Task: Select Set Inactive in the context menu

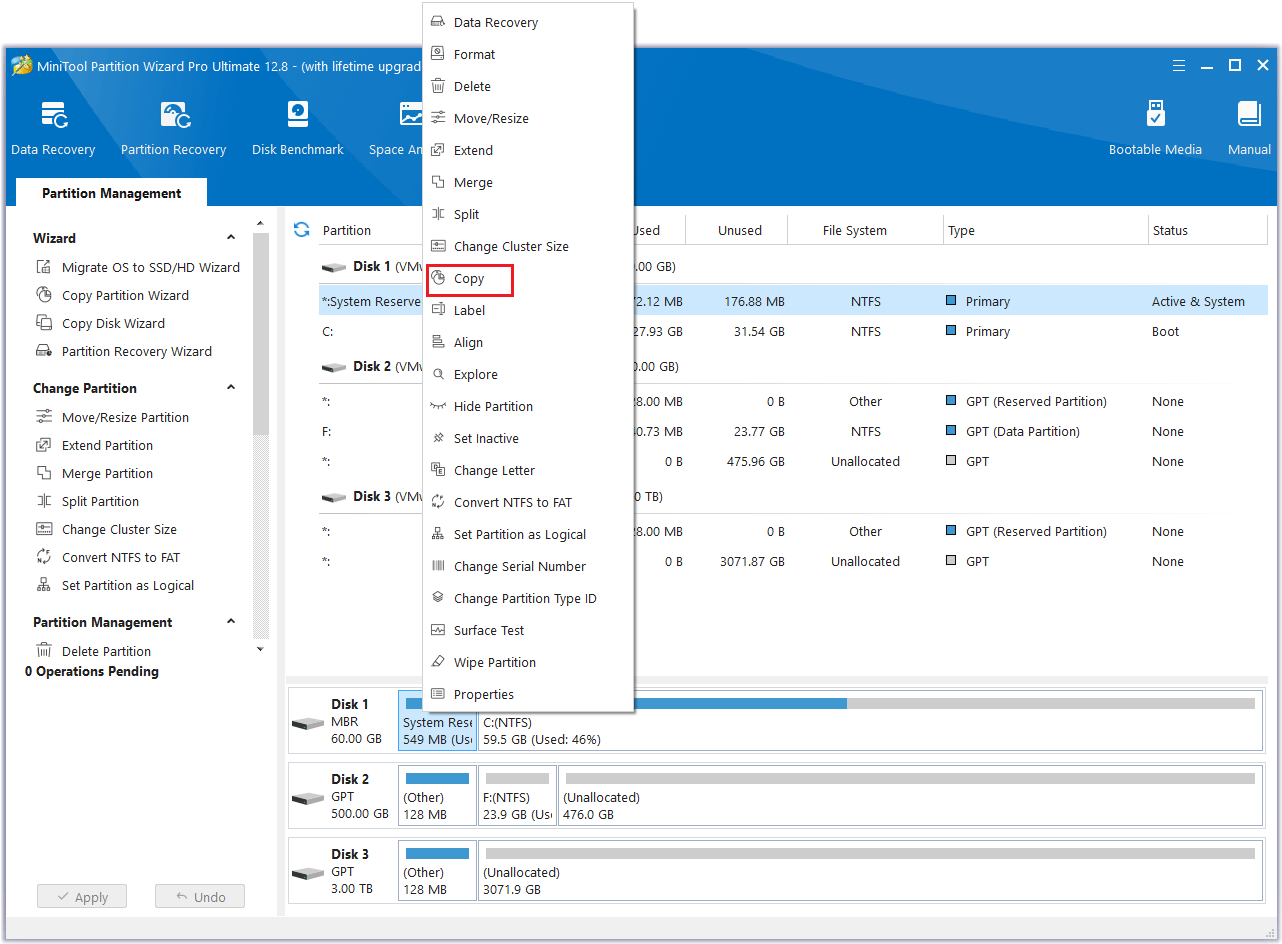Action: tap(528, 438)
